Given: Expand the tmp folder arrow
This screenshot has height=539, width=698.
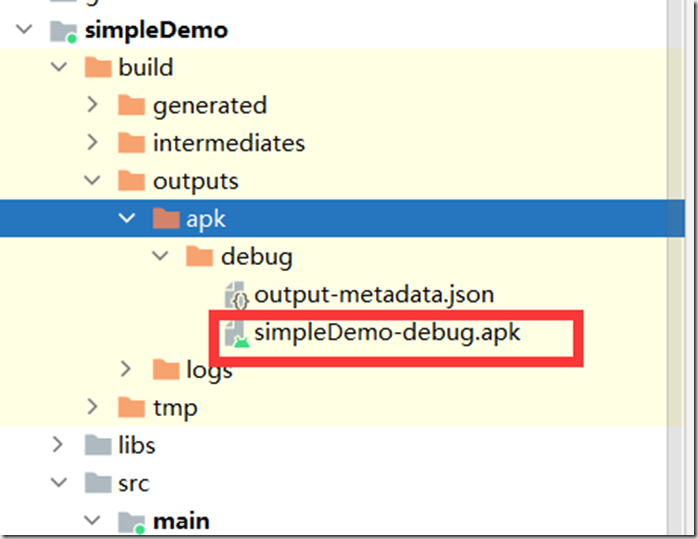Looking at the screenshot, I should [x=92, y=407].
